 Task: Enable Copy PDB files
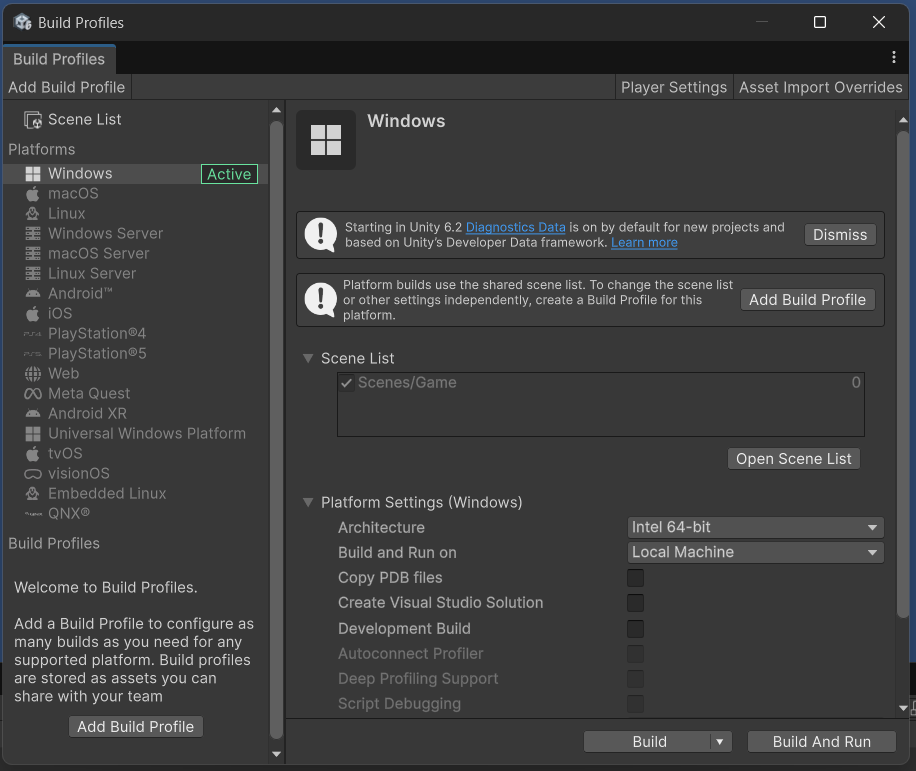[x=635, y=578]
